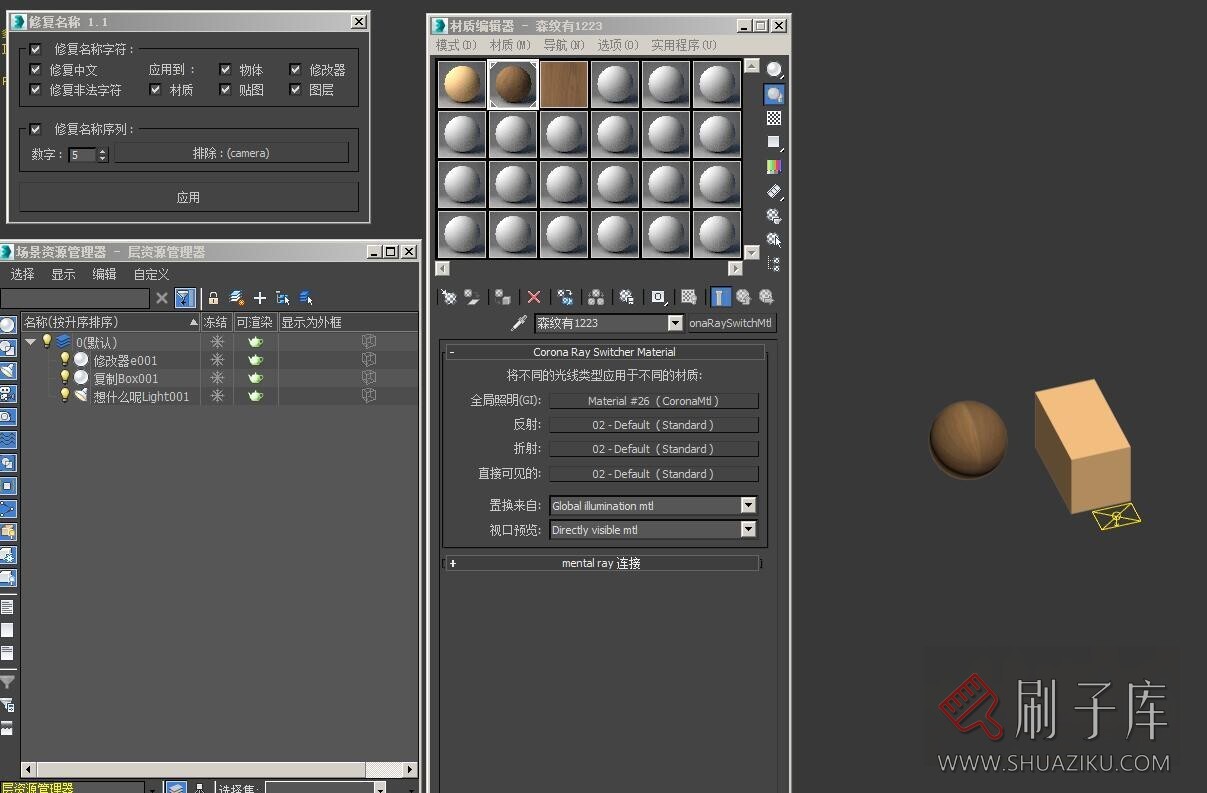Click the 应用 button
1207x793 pixels.
coord(188,197)
